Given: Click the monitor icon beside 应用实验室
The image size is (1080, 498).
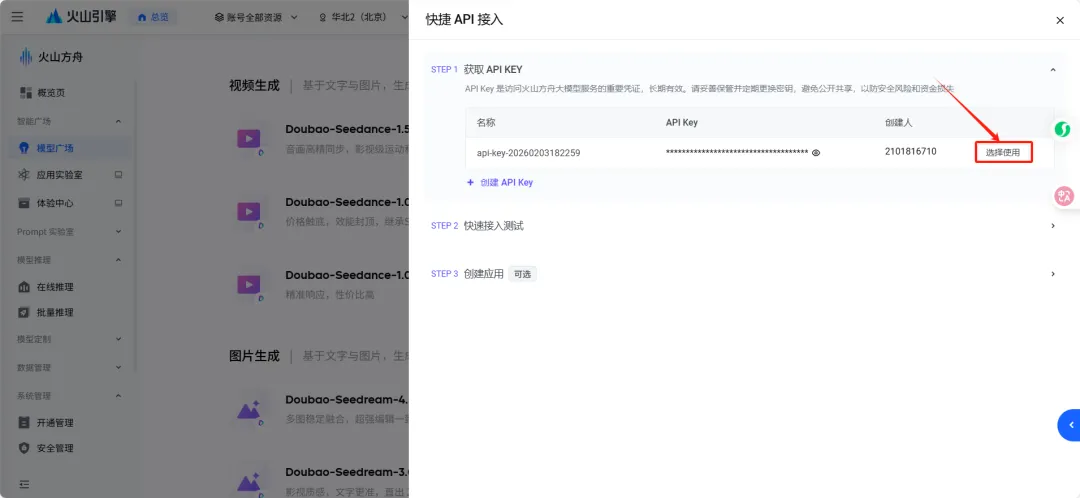Looking at the screenshot, I should pyautogui.click(x=118, y=175).
